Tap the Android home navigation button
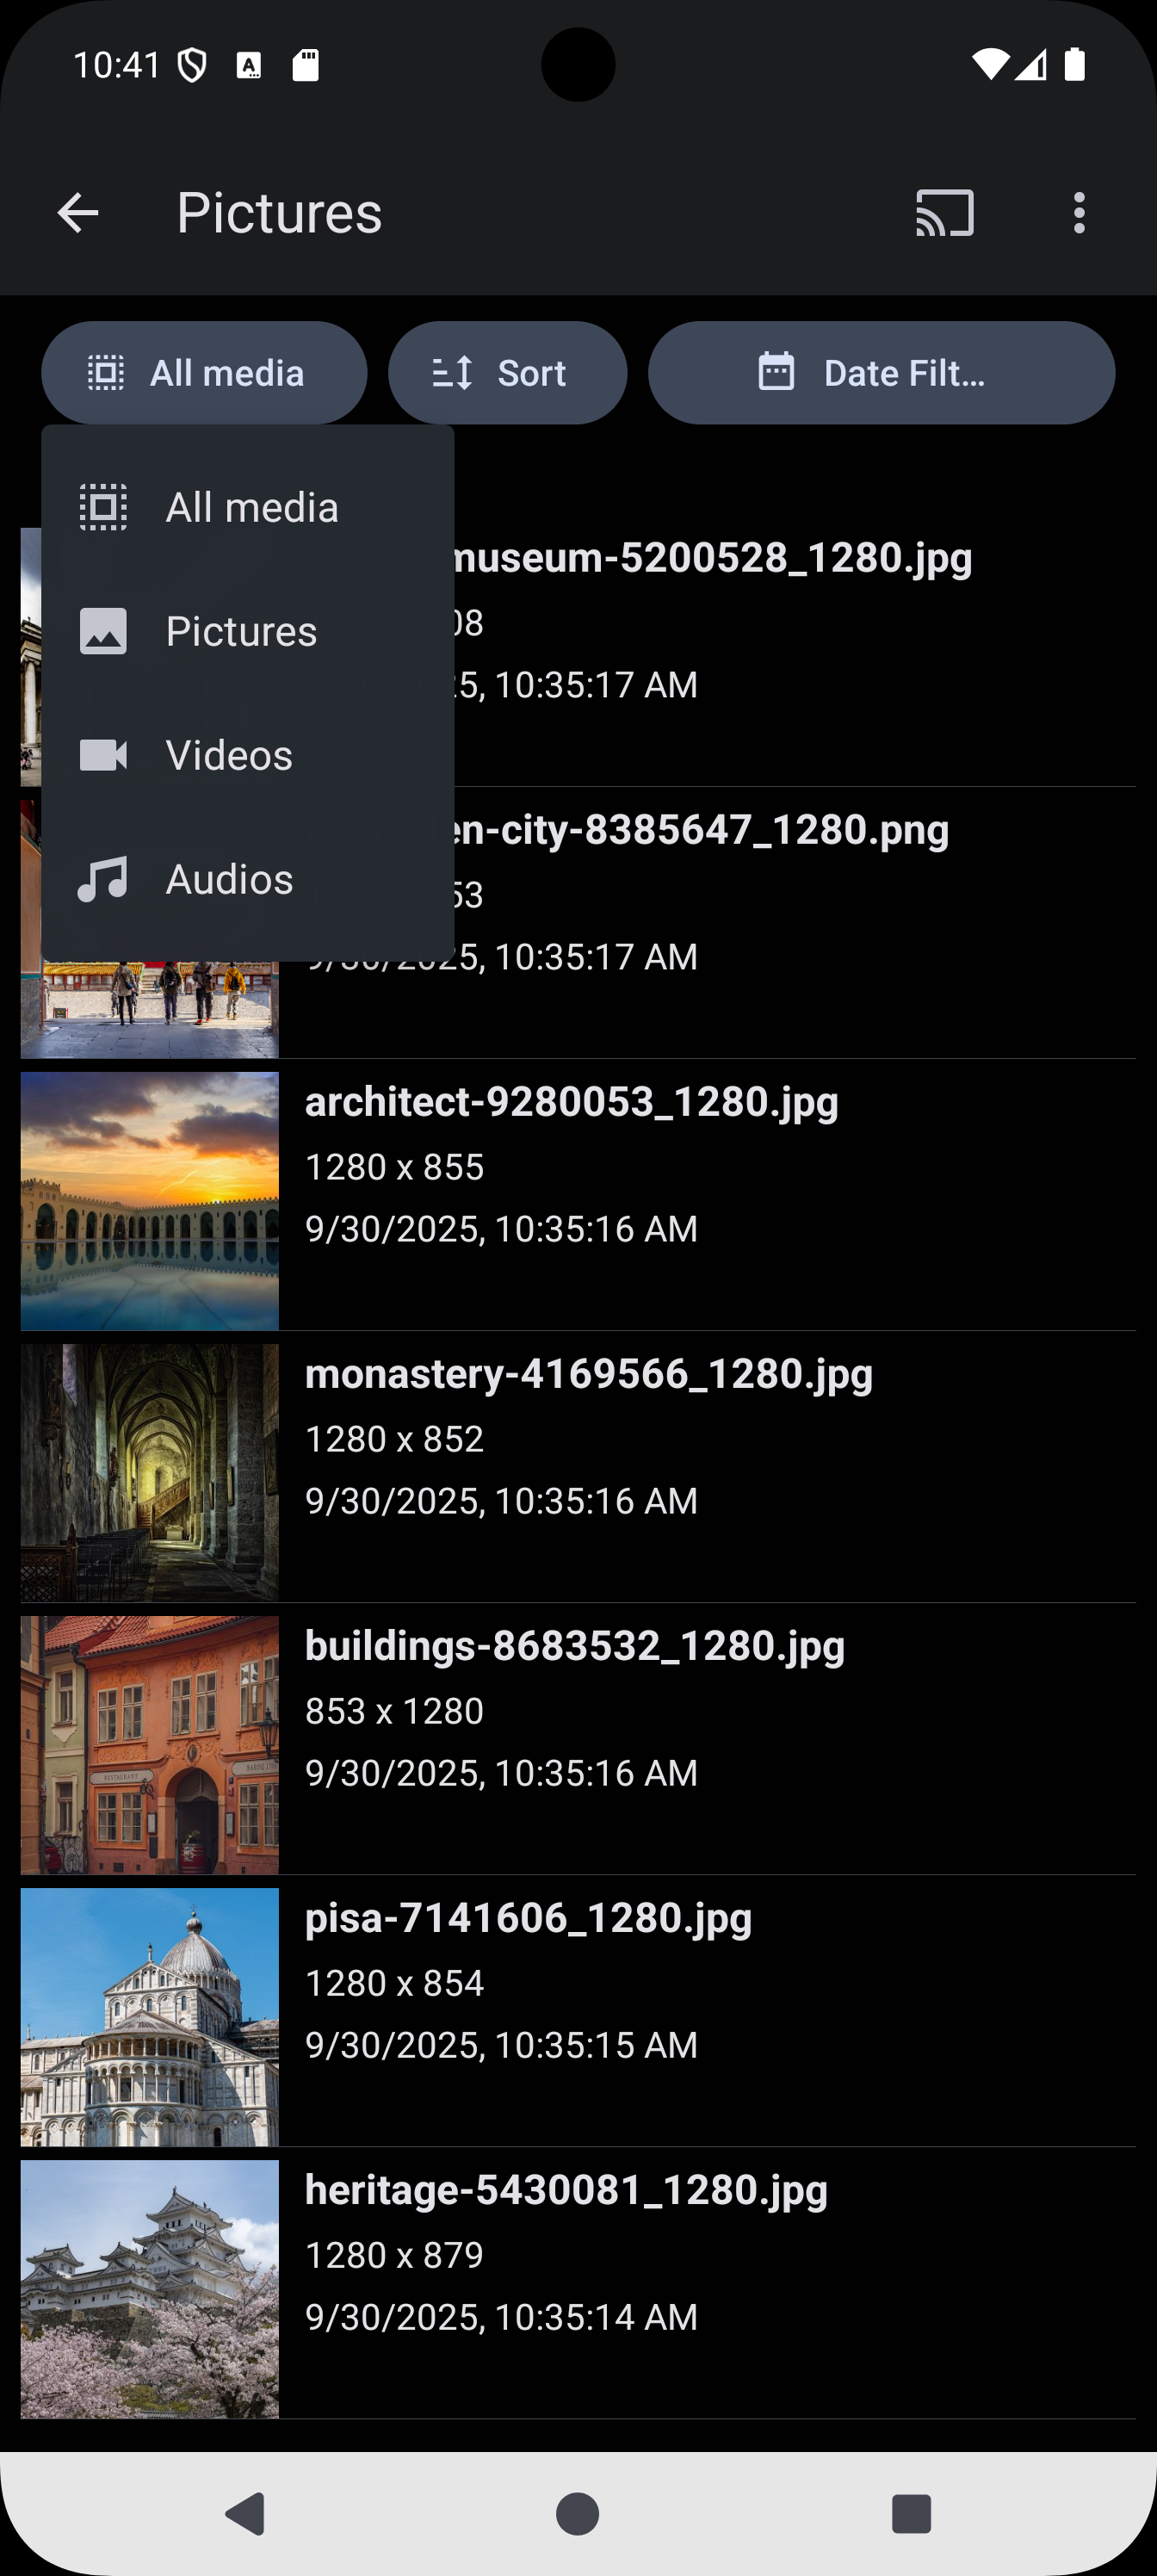 coord(578,2513)
